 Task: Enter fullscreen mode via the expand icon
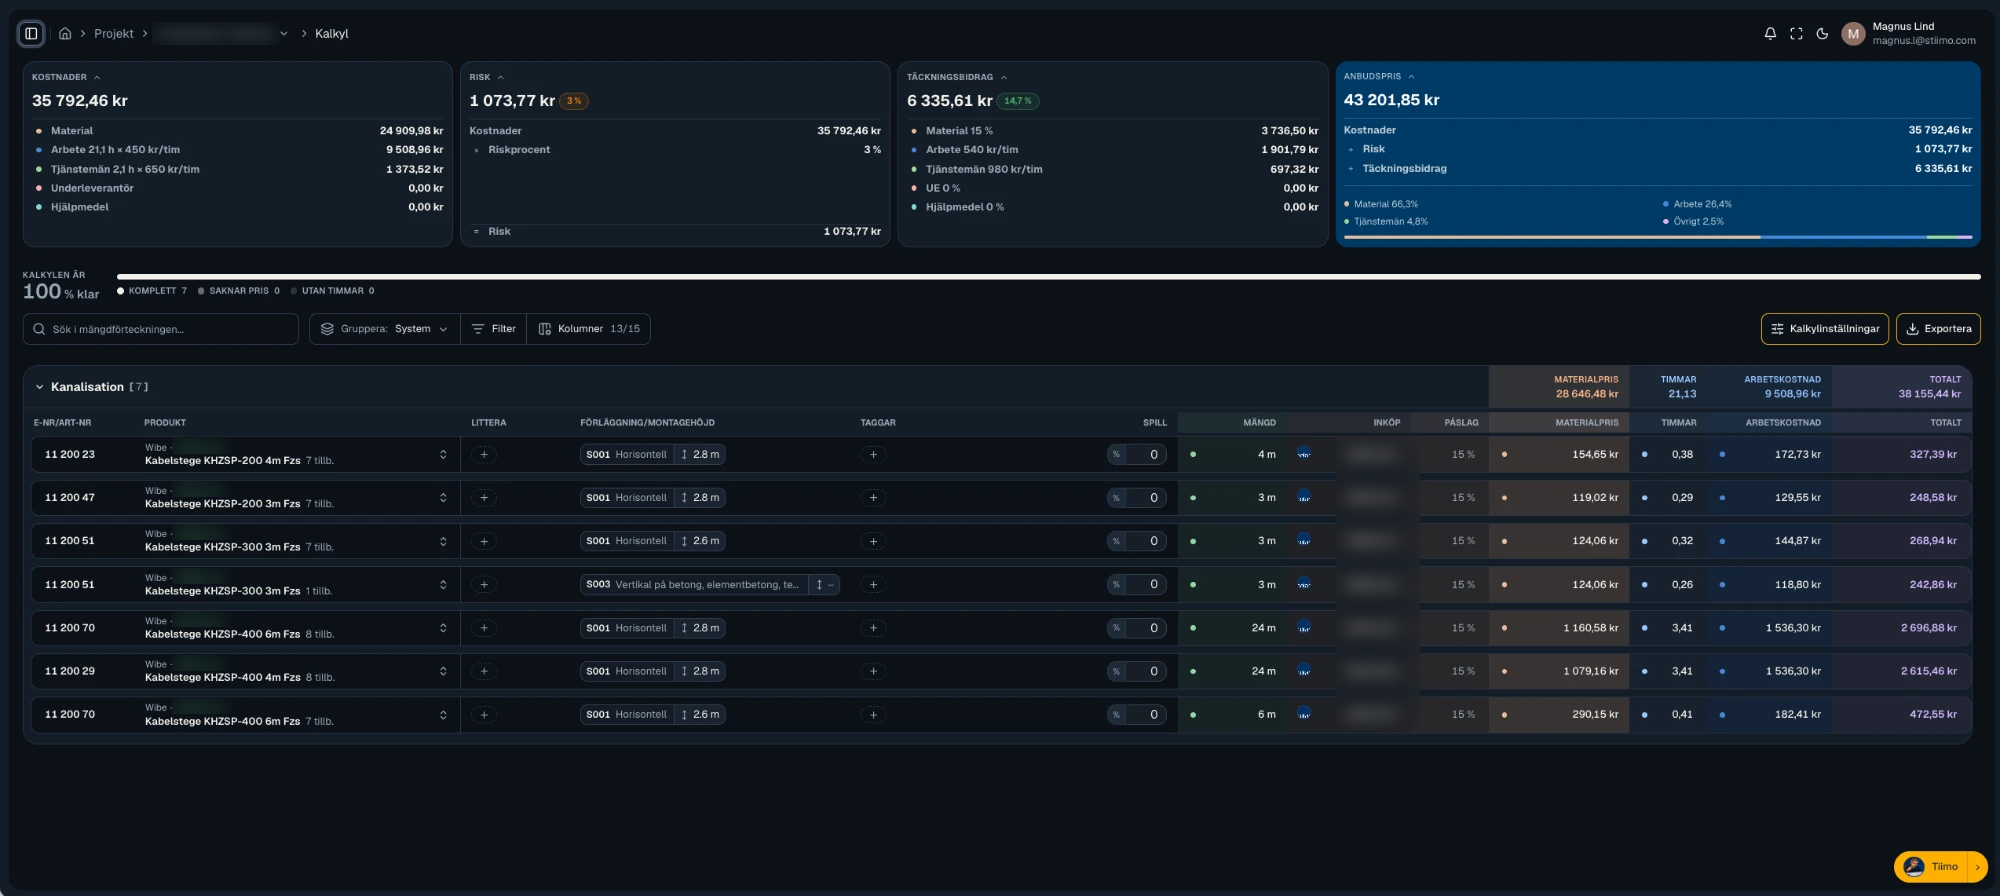pos(1796,34)
